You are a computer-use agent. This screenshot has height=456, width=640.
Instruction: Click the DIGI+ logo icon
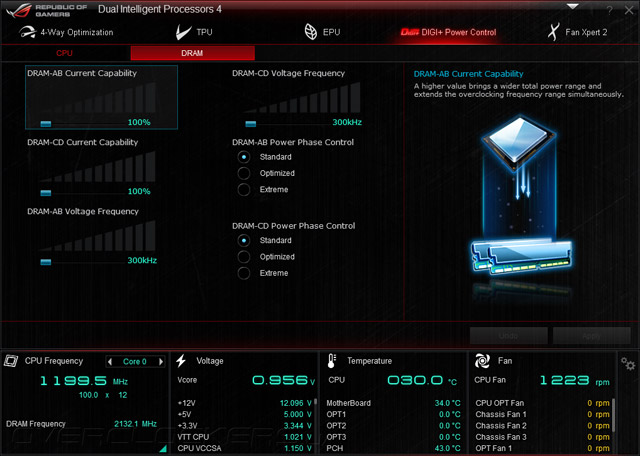(409, 32)
